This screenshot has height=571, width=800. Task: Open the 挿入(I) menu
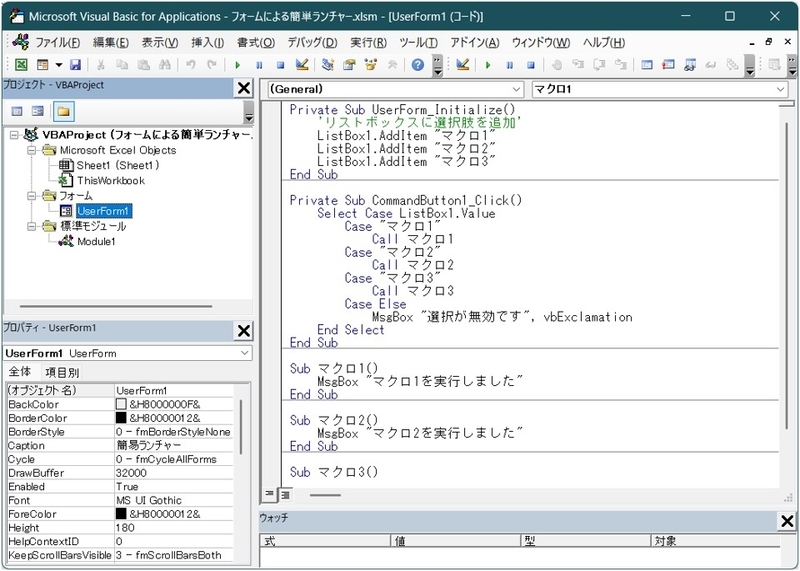point(208,43)
